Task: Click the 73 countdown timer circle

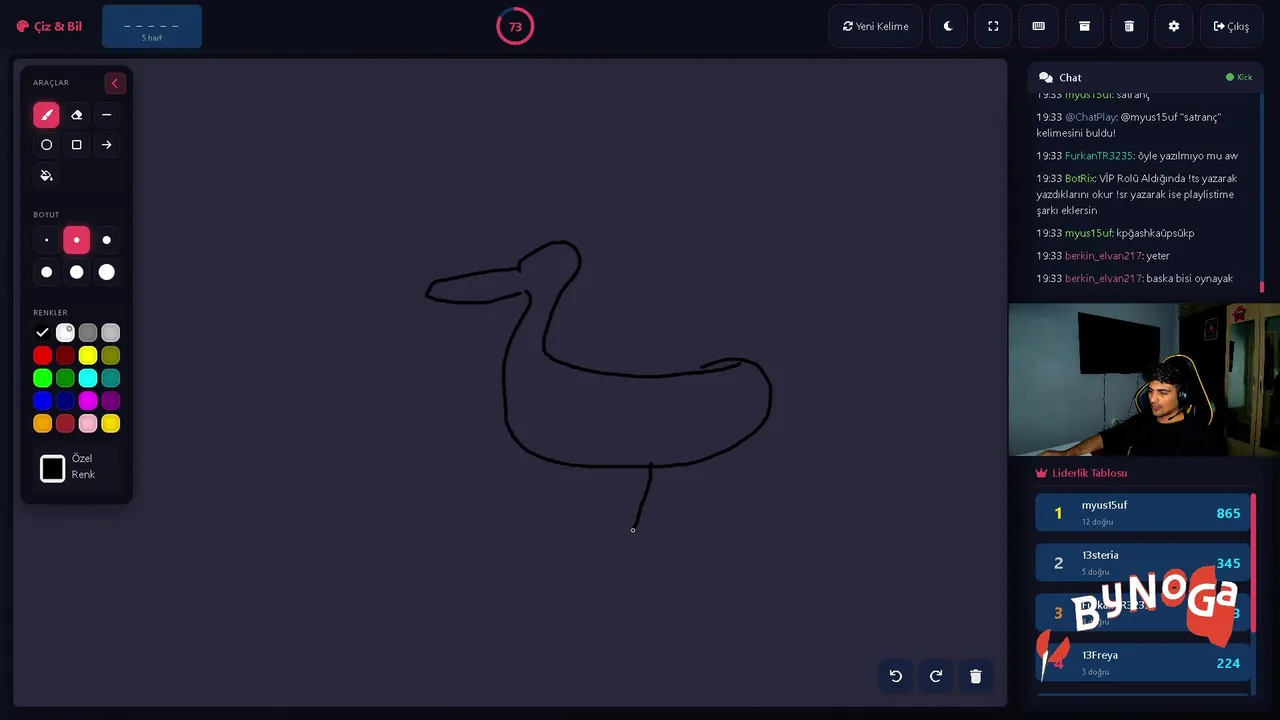Action: point(515,26)
